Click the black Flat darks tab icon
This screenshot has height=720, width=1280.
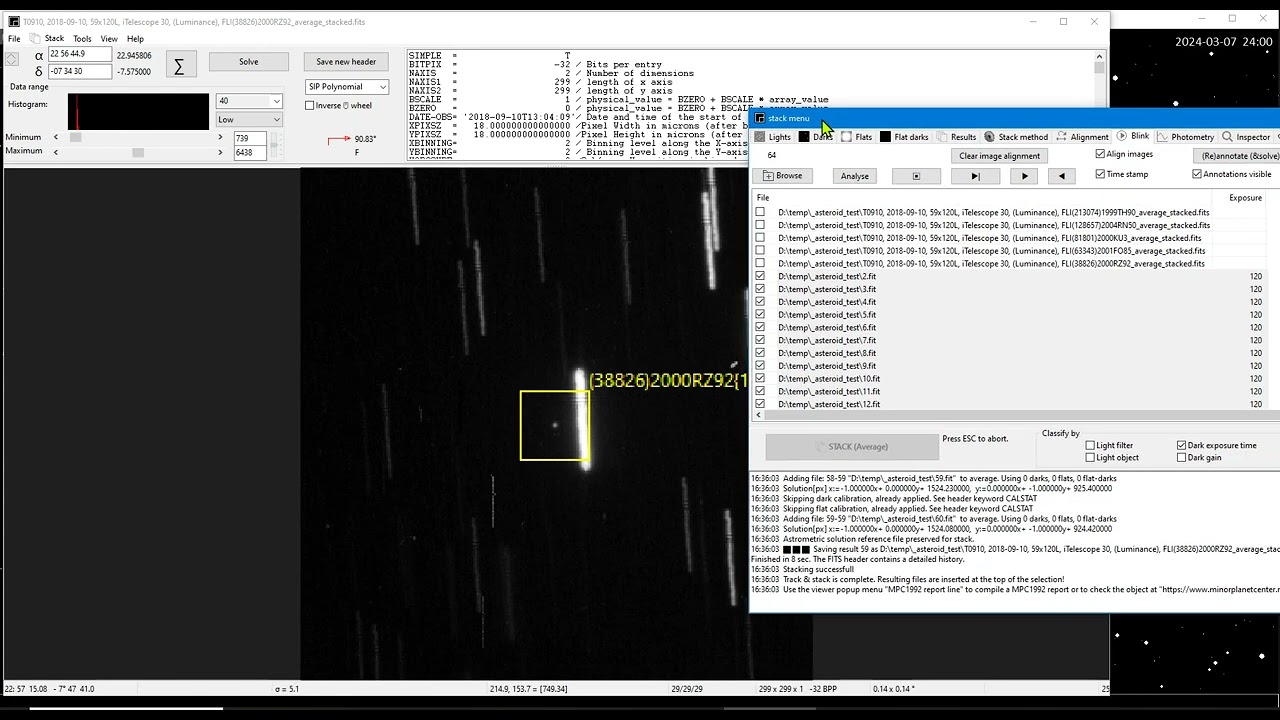click(x=885, y=137)
